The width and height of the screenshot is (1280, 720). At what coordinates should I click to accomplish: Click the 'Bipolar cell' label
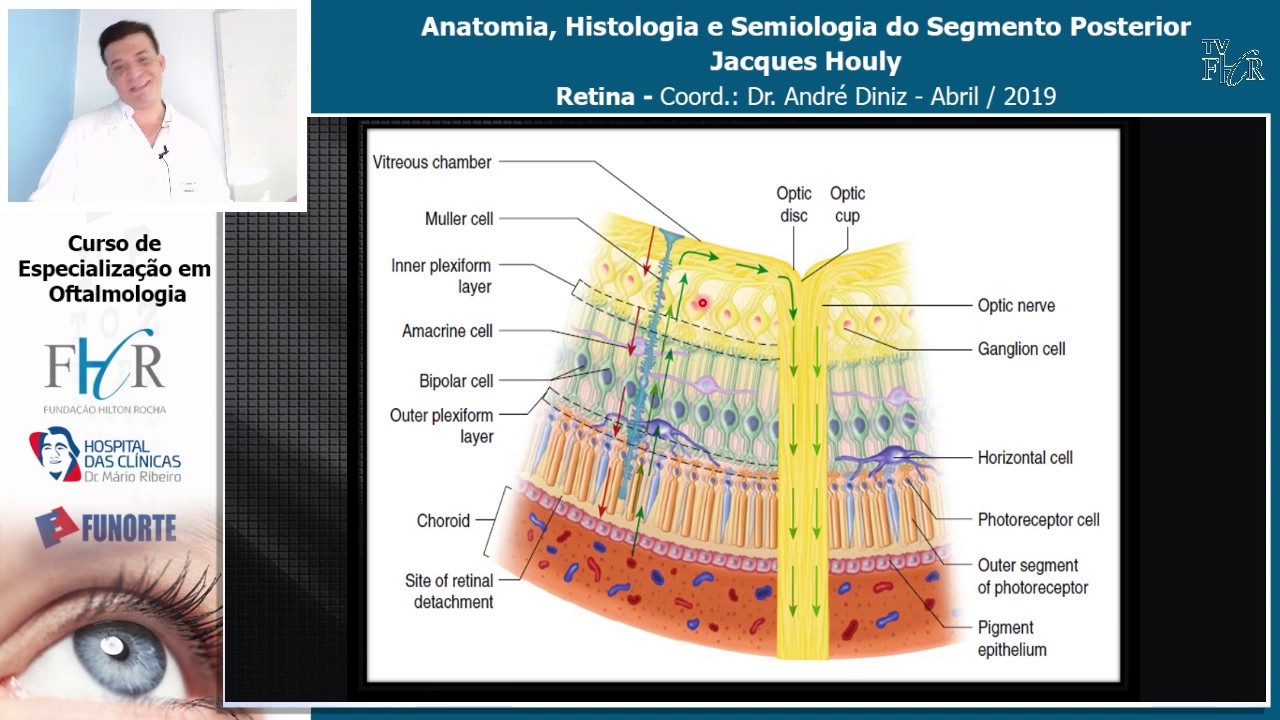click(x=456, y=381)
